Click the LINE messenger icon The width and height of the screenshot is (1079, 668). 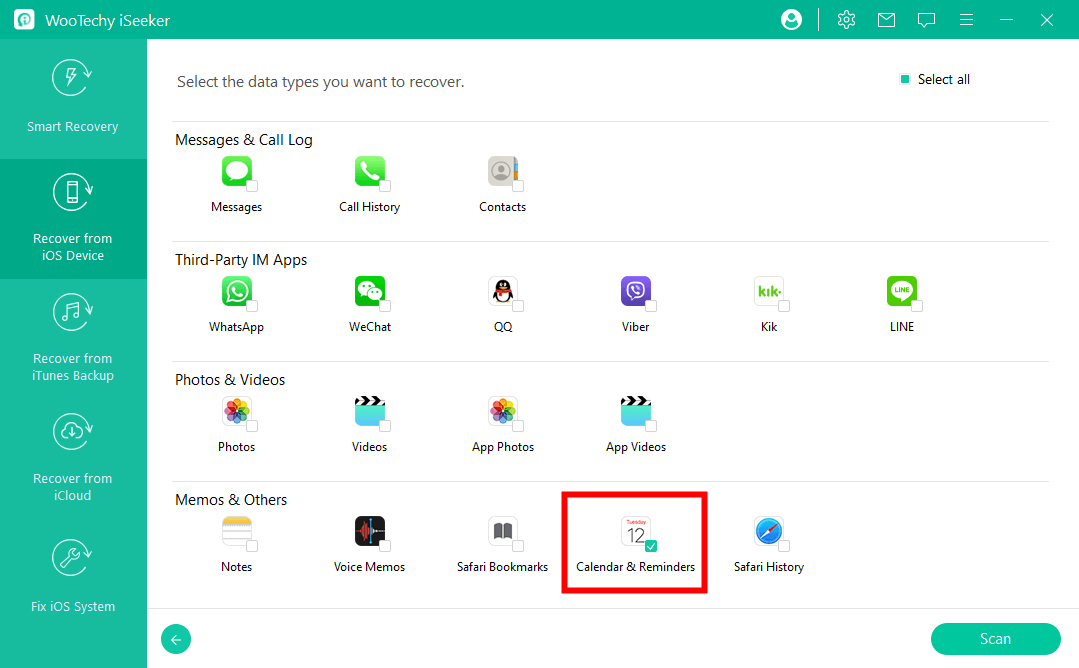pos(901,292)
